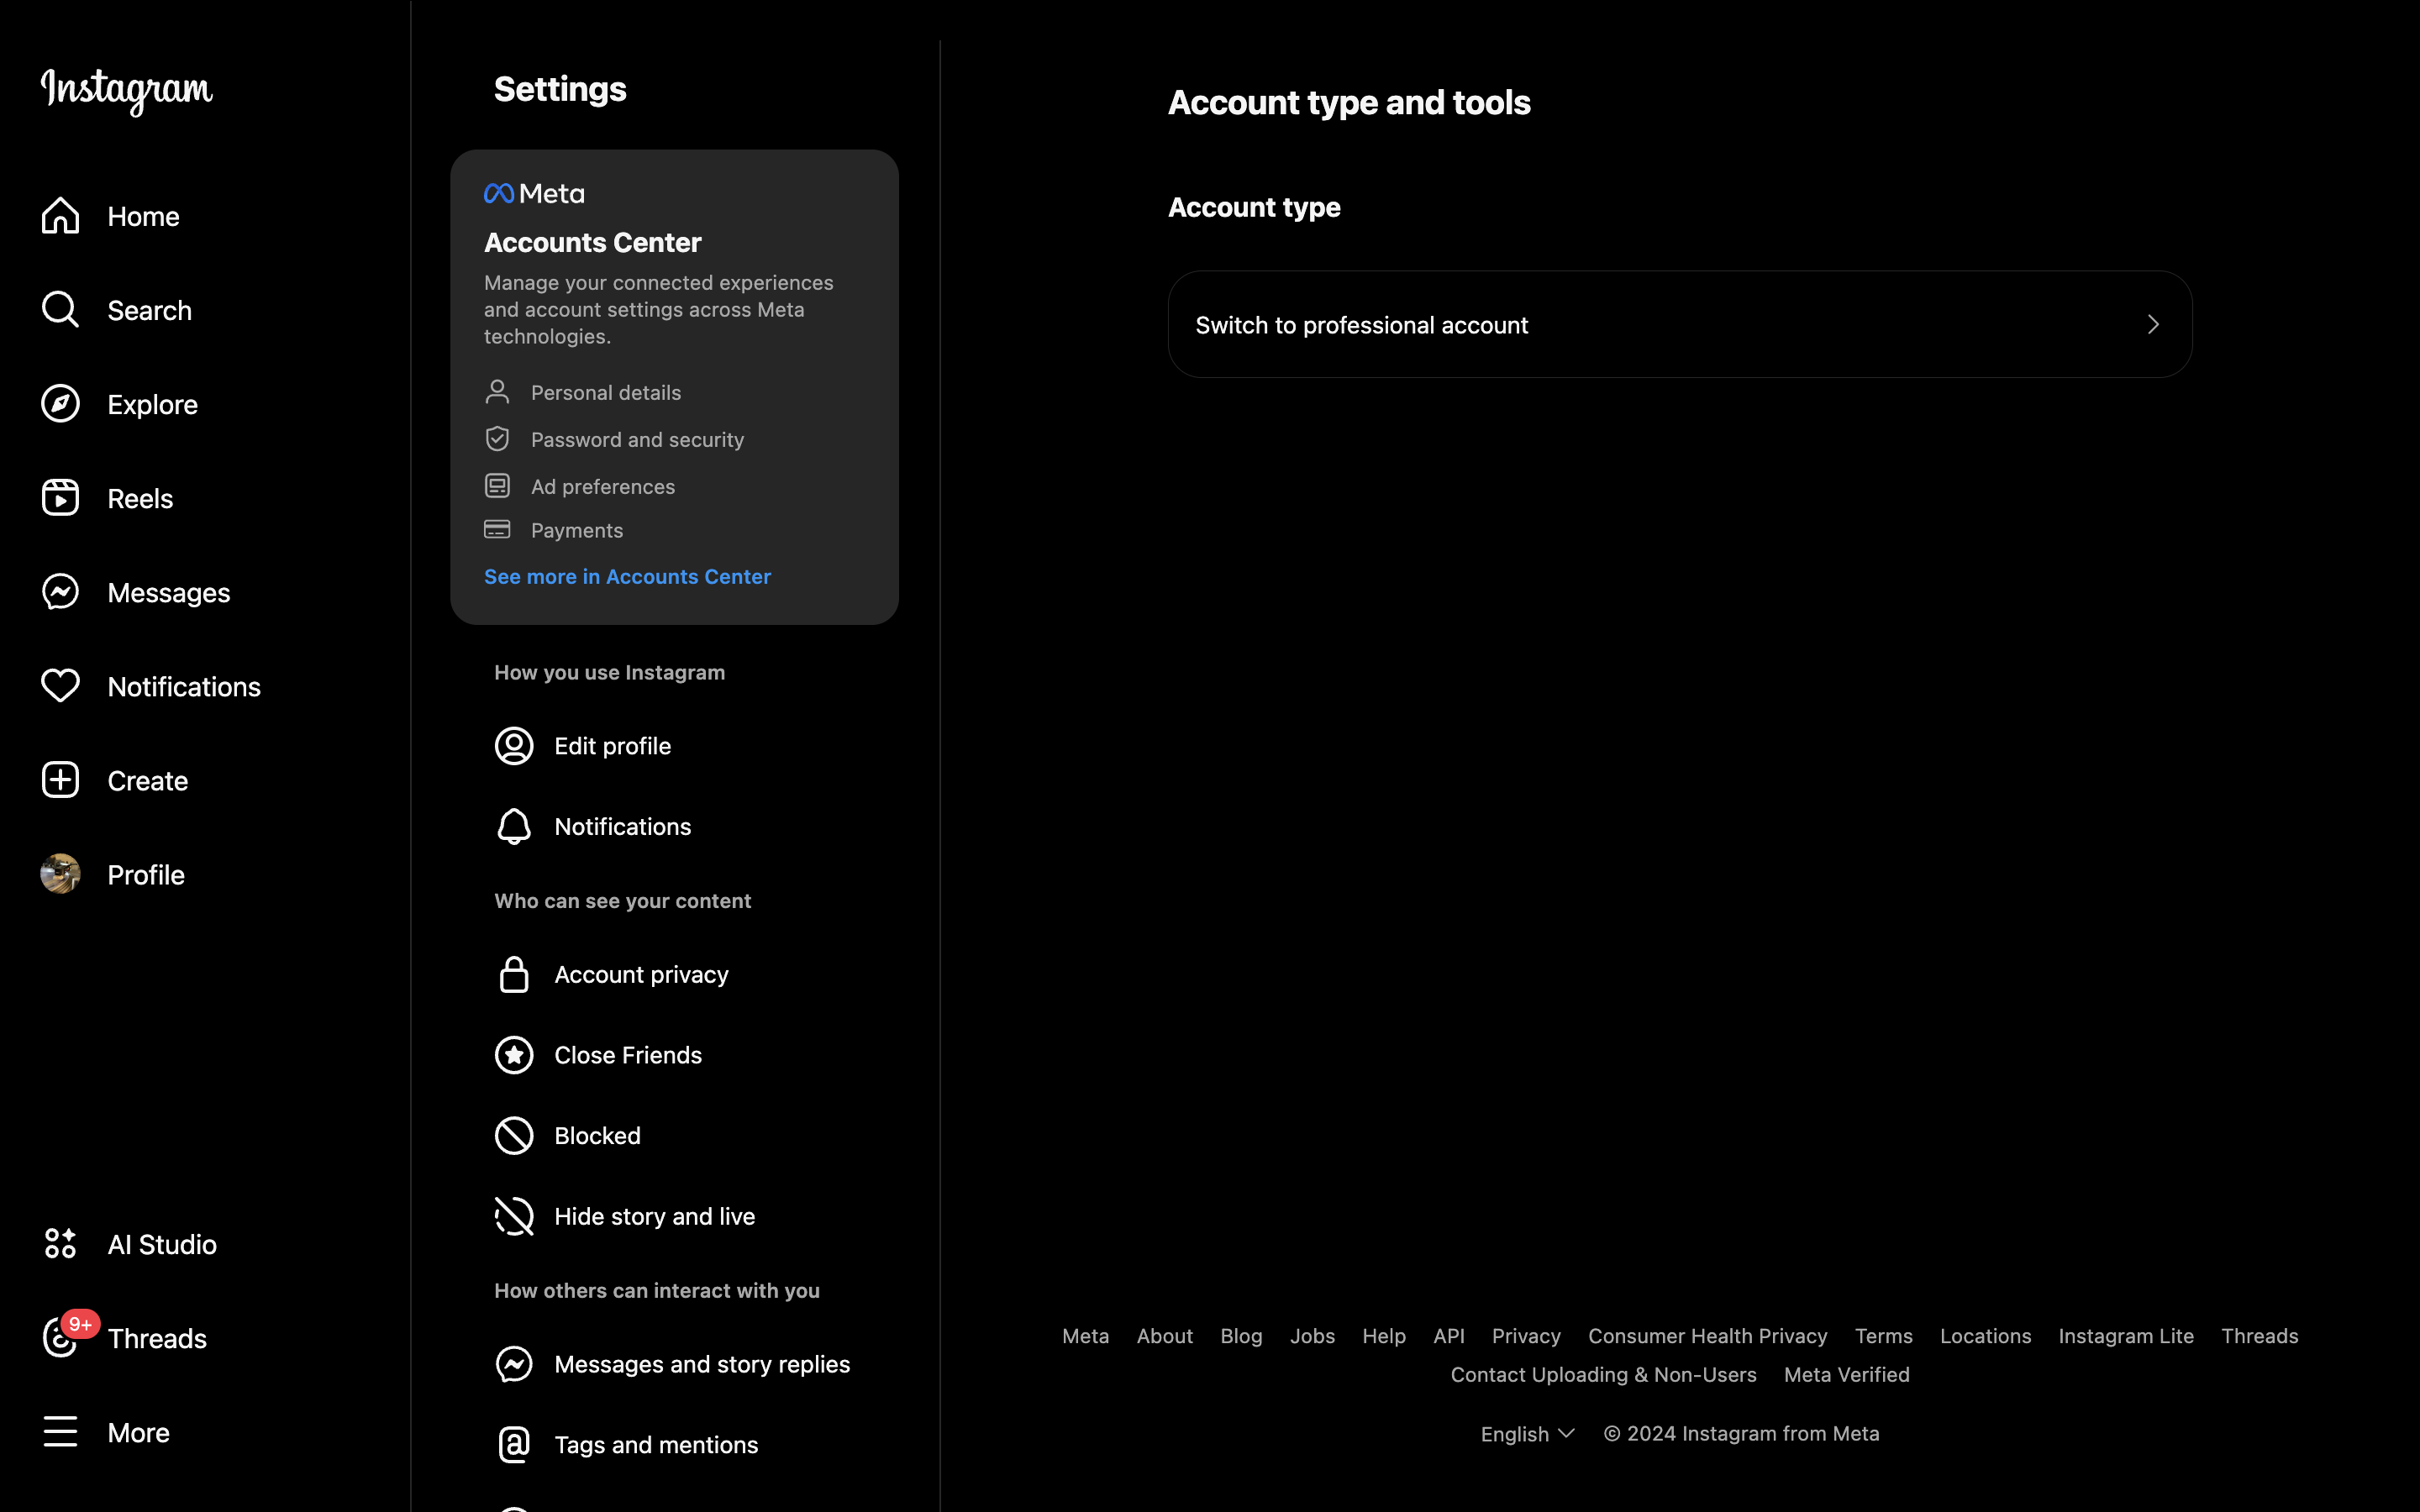Open the Threads footer link
The width and height of the screenshot is (2420, 1512).
(x=2260, y=1336)
